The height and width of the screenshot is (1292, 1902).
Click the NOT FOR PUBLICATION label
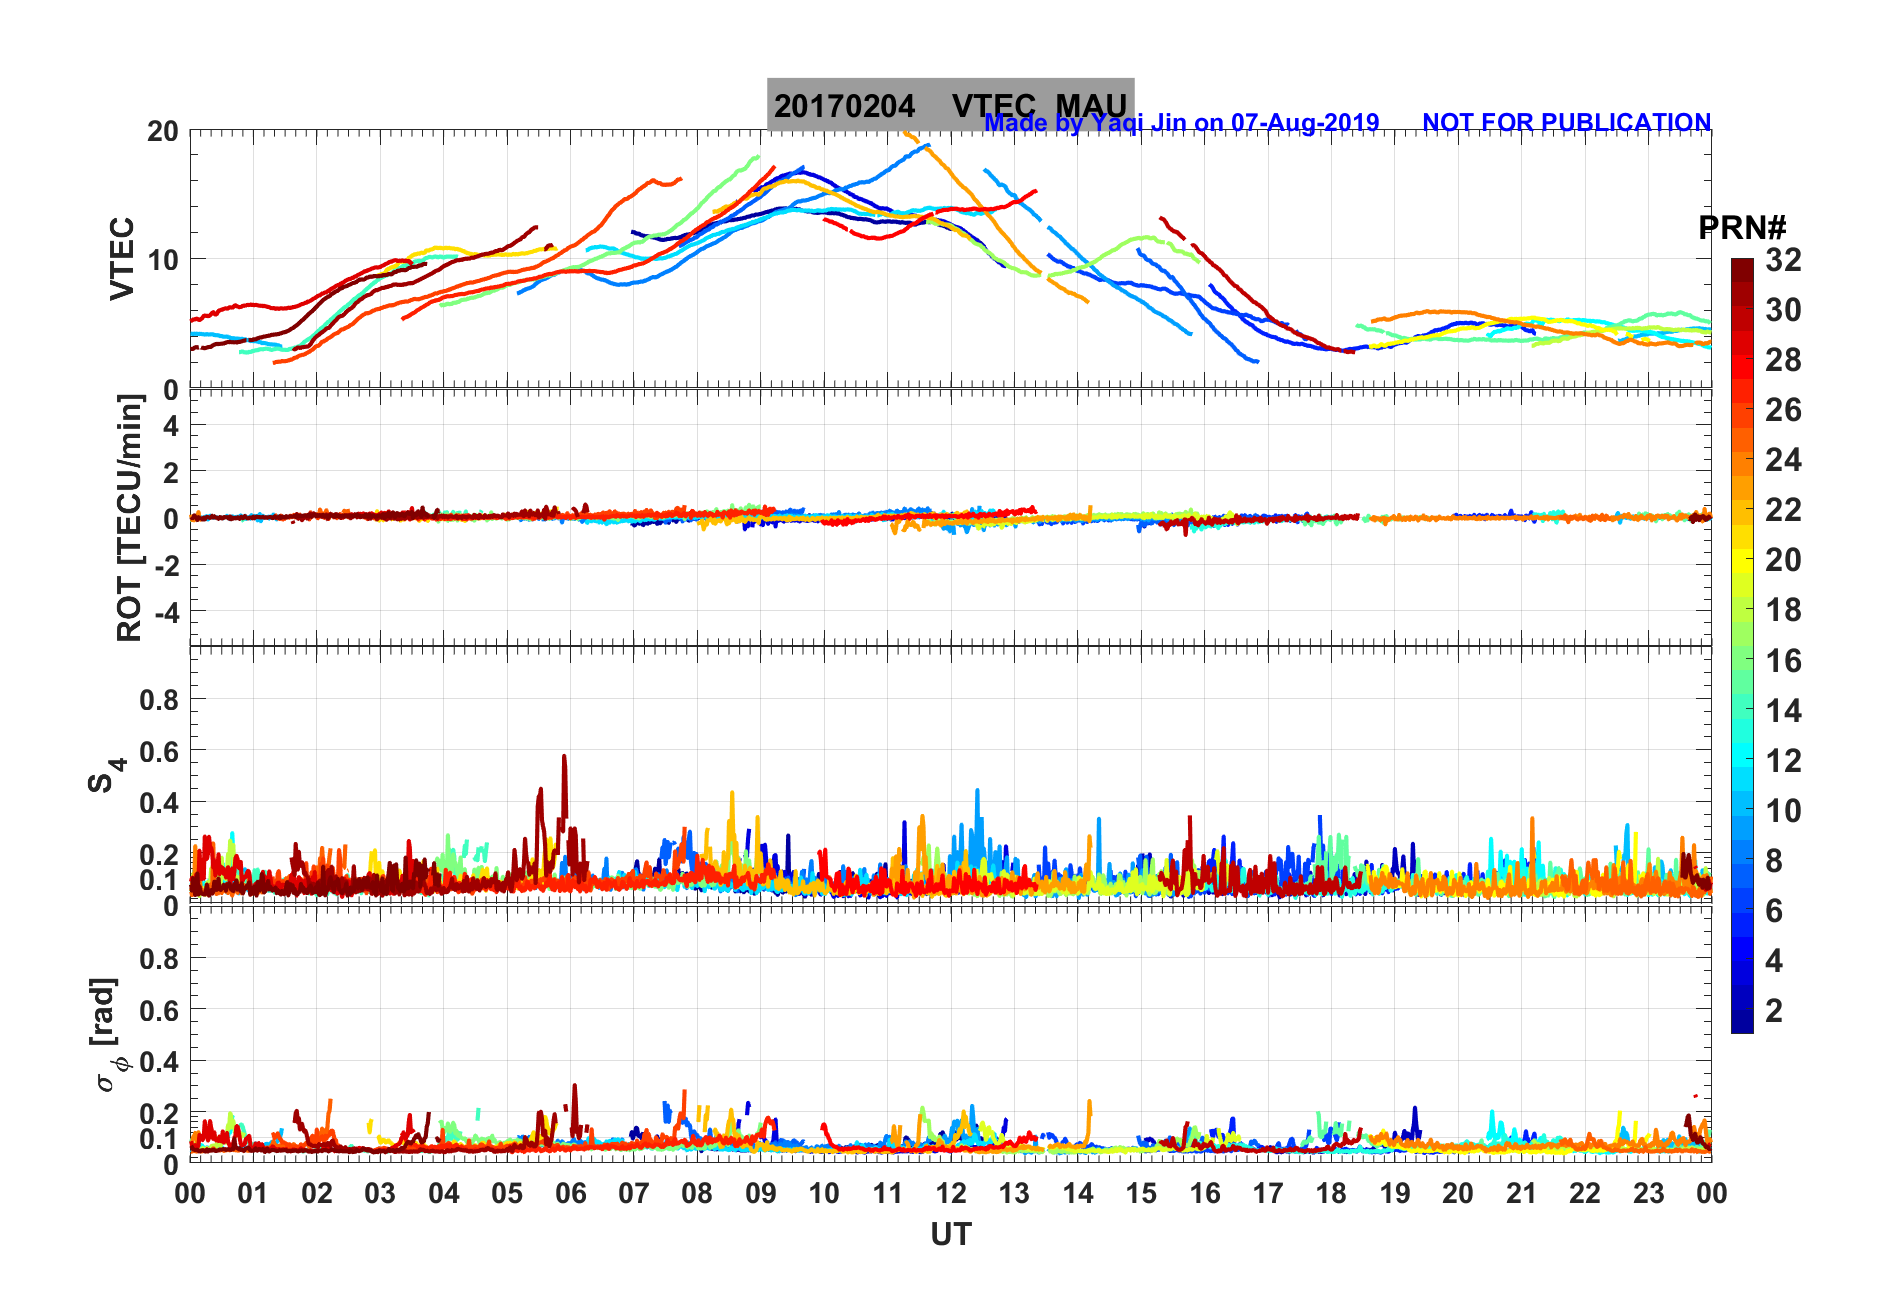click(1566, 122)
